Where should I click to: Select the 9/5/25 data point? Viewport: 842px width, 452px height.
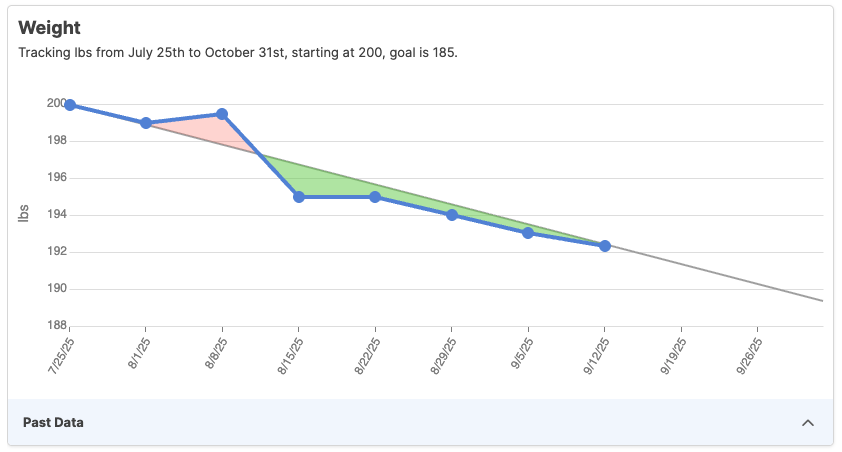tap(528, 233)
